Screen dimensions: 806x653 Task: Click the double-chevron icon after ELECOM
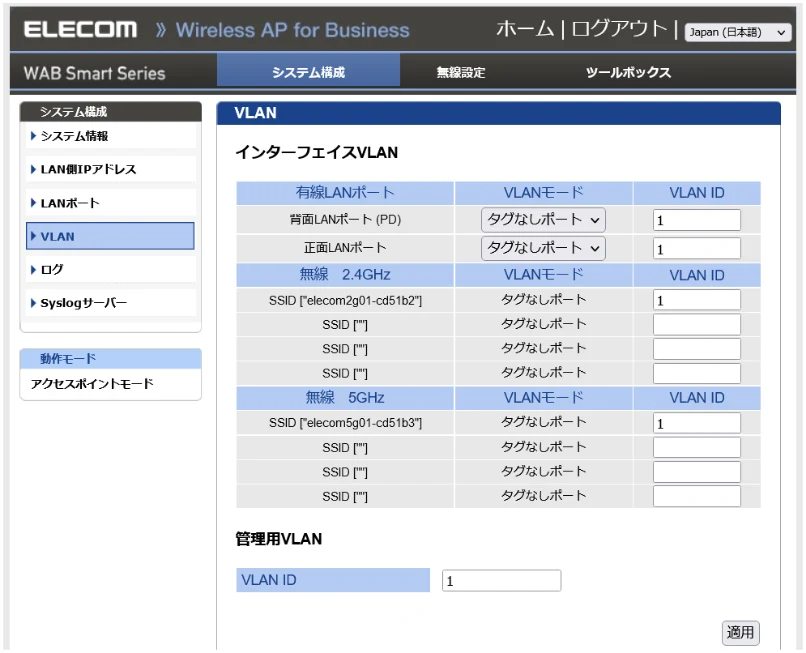point(161,30)
